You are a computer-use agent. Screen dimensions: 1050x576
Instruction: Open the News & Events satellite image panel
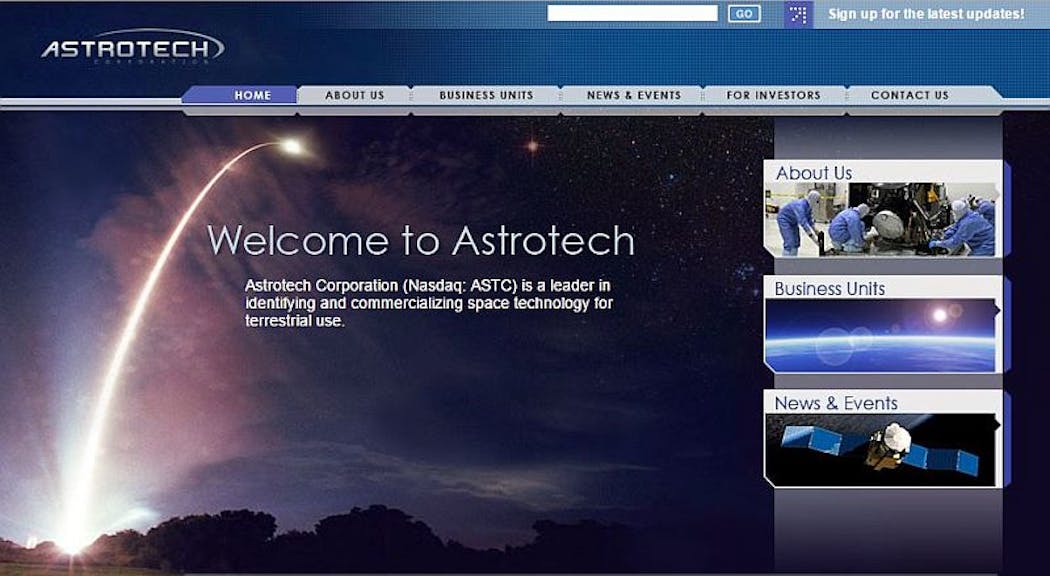(880, 448)
